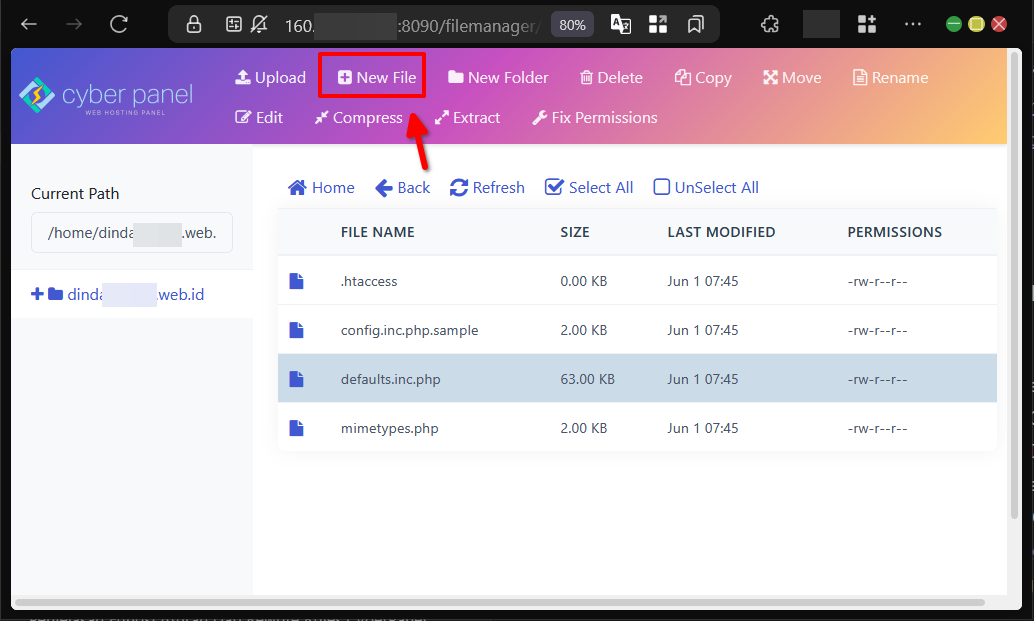Click the Current Path input field
1034x621 pixels.
click(x=131, y=234)
